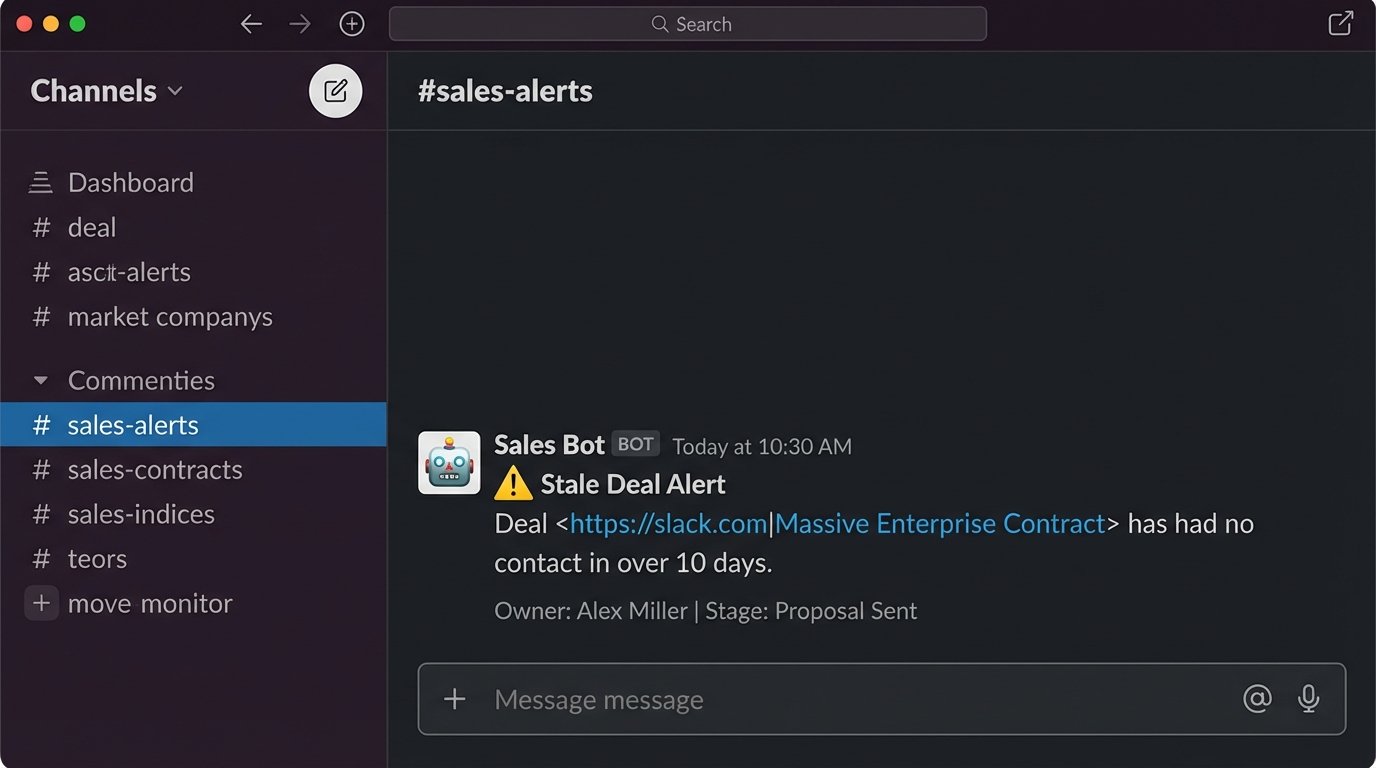Open the Sales Bot avatar image

point(448,462)
